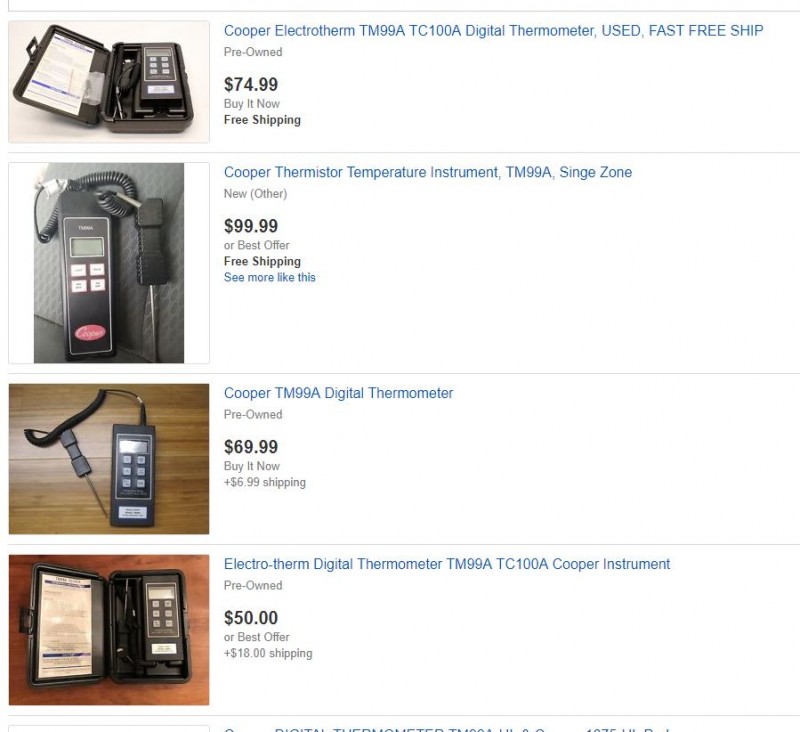This screenshot has width=800, height=732.
Task: Click the $99.99 price
Action: [251, 226]
